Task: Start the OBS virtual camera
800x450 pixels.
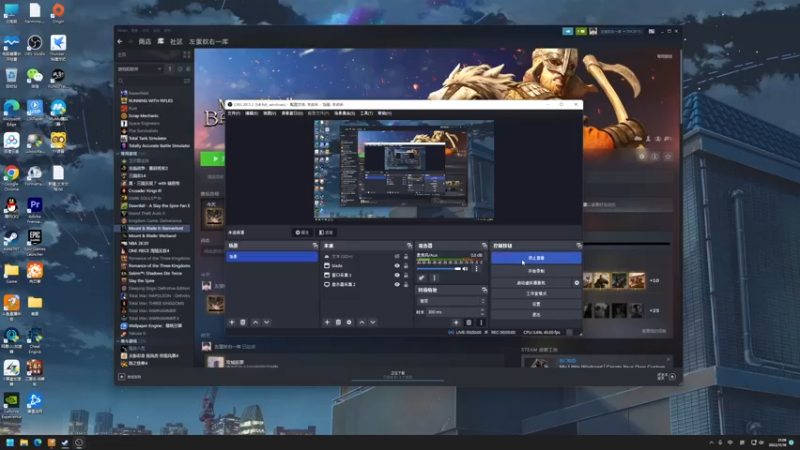Action: 531,283
